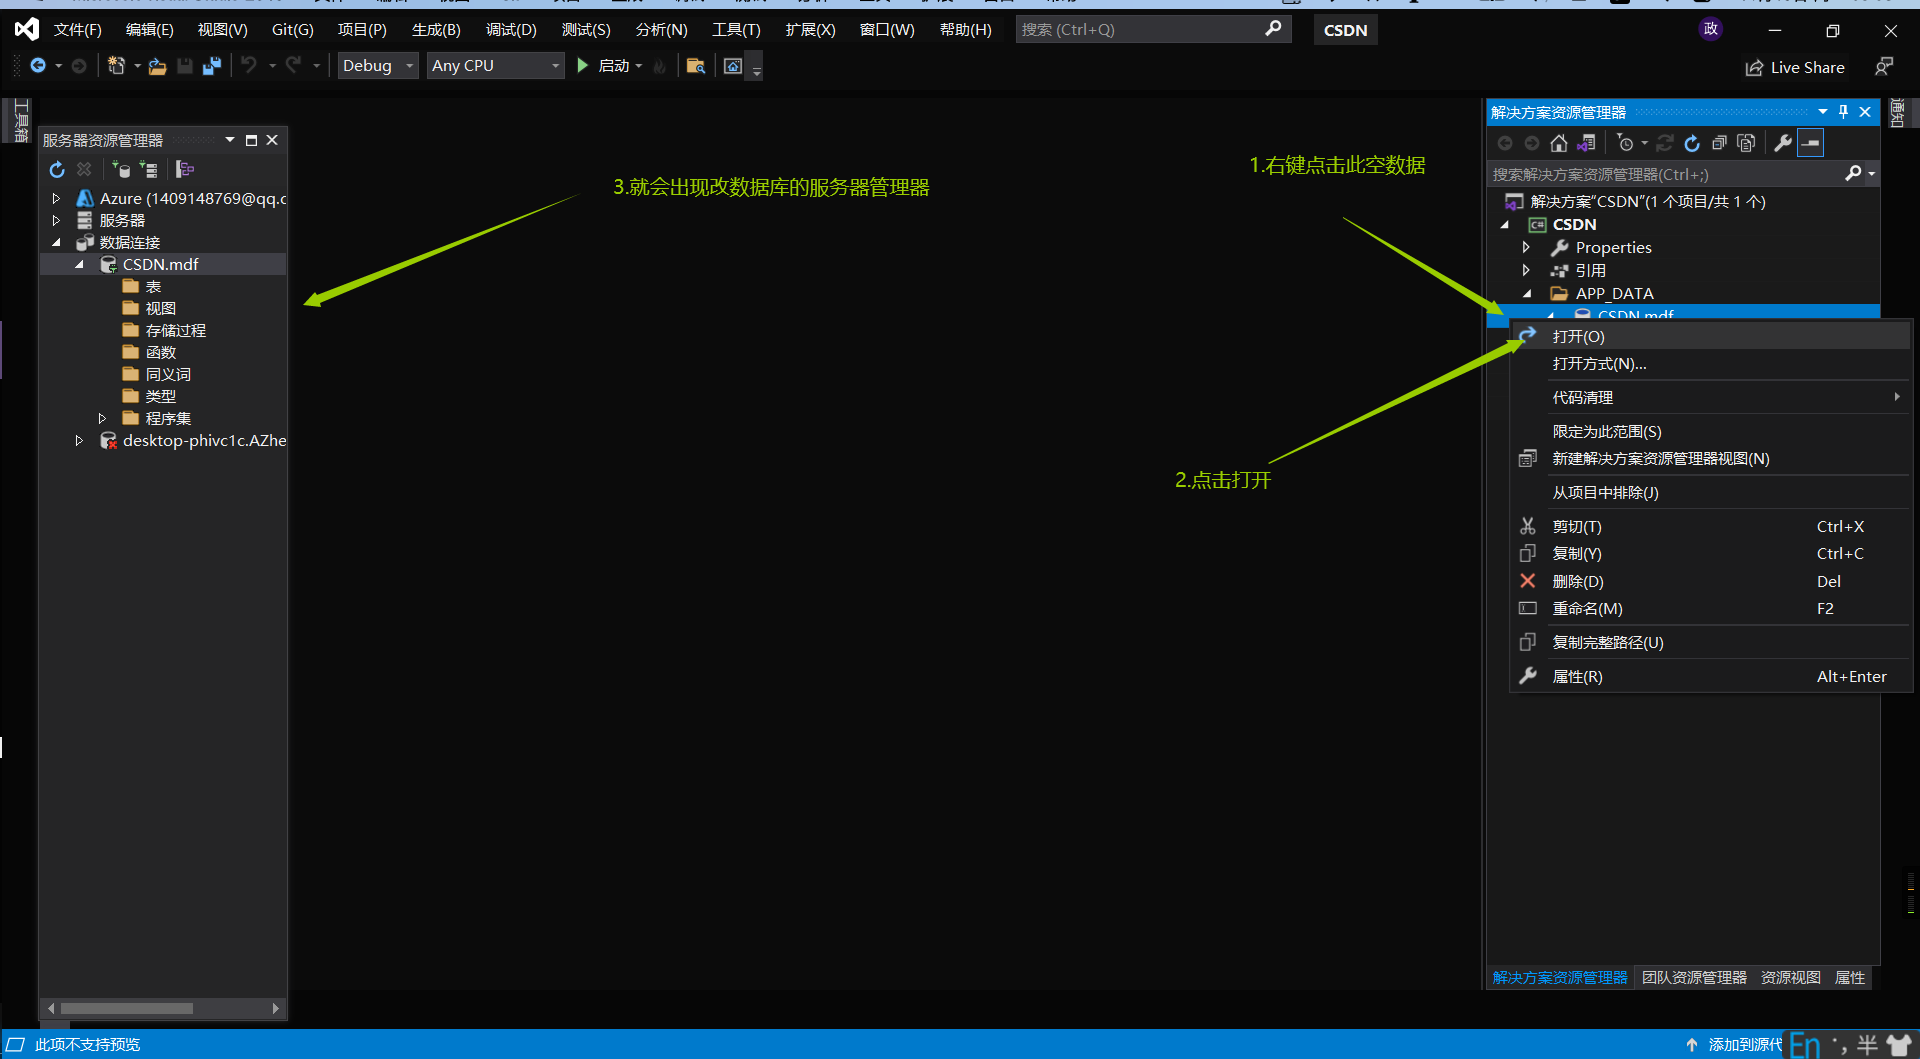1920x1059 pixels.
Task: Open Solution Explorer Properties wrench icon
Action: coord(1783,143)
